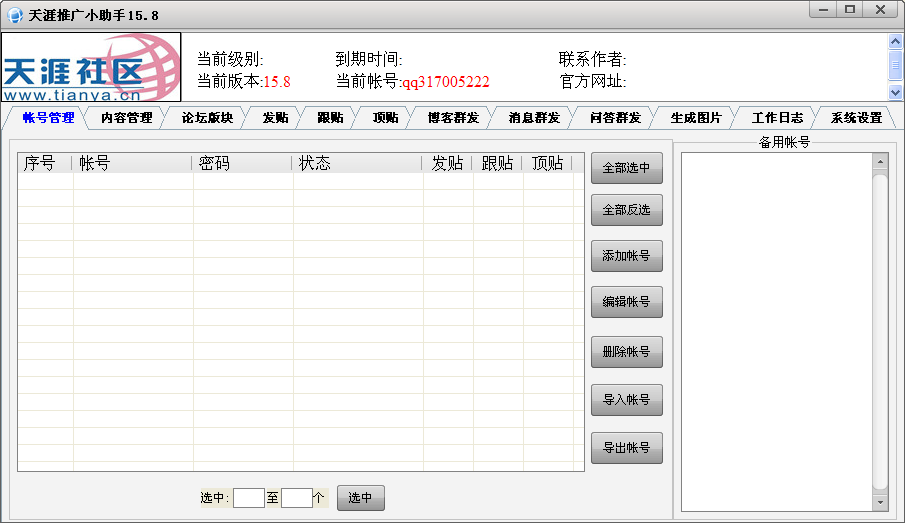Click the header panel scrollbar thumb
The width and height of the screenshot is (905, 523).
click(x=895, y=65)
